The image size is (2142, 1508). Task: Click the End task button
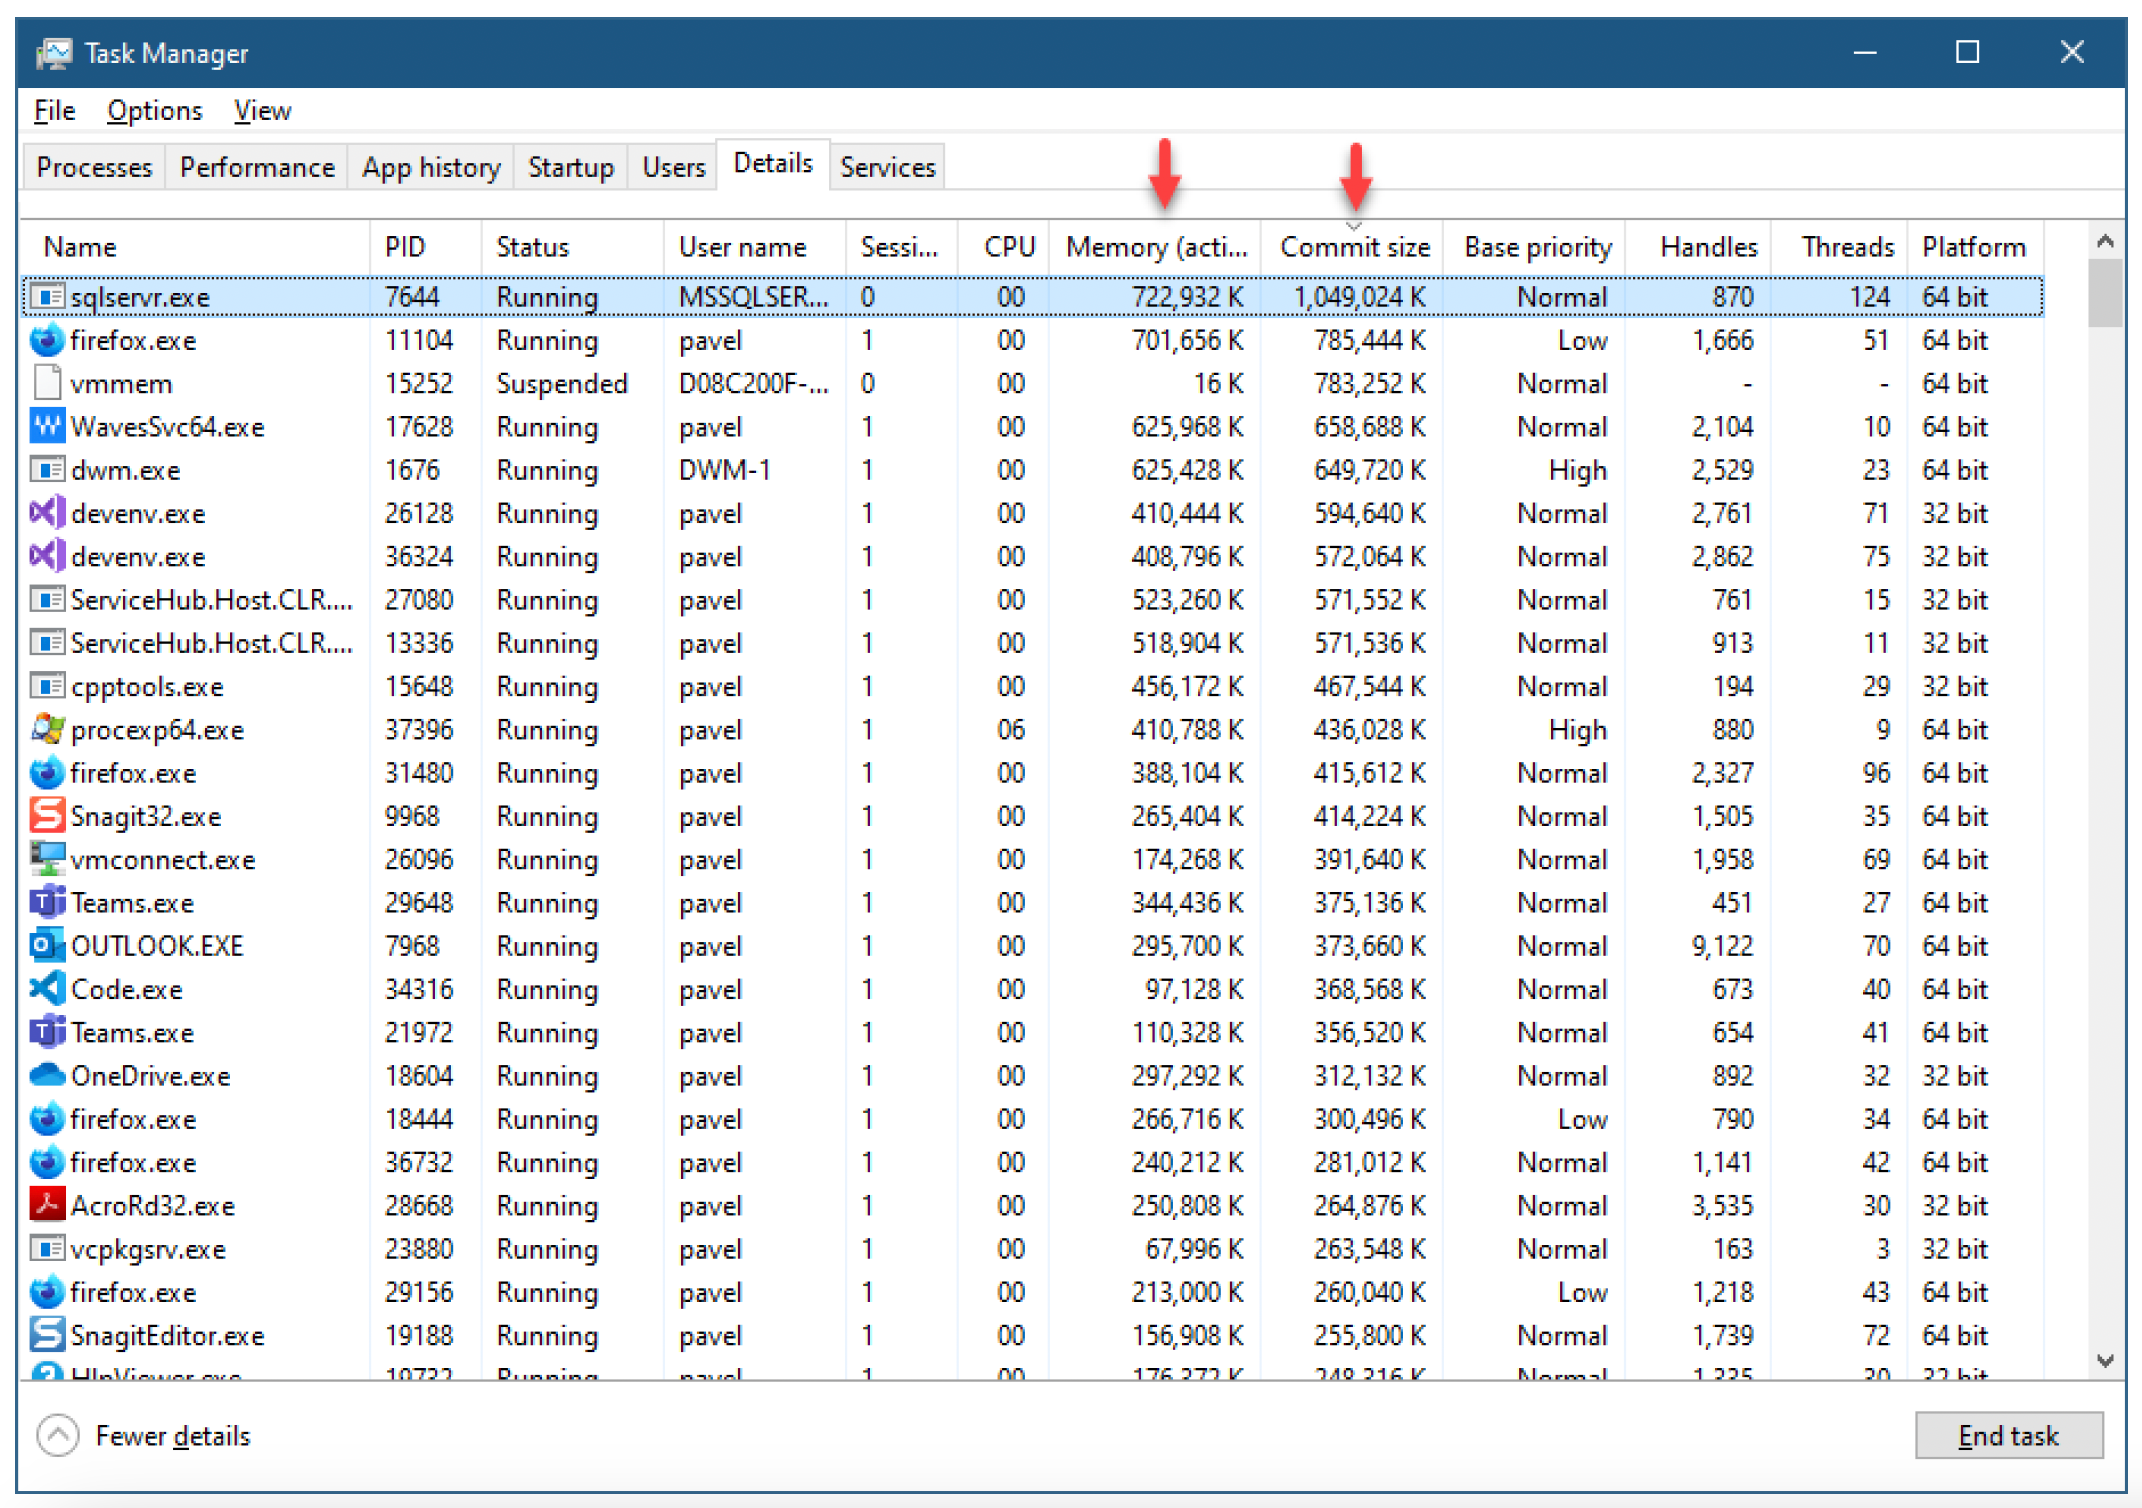pyautogui.click(x=2009, y=1436)
